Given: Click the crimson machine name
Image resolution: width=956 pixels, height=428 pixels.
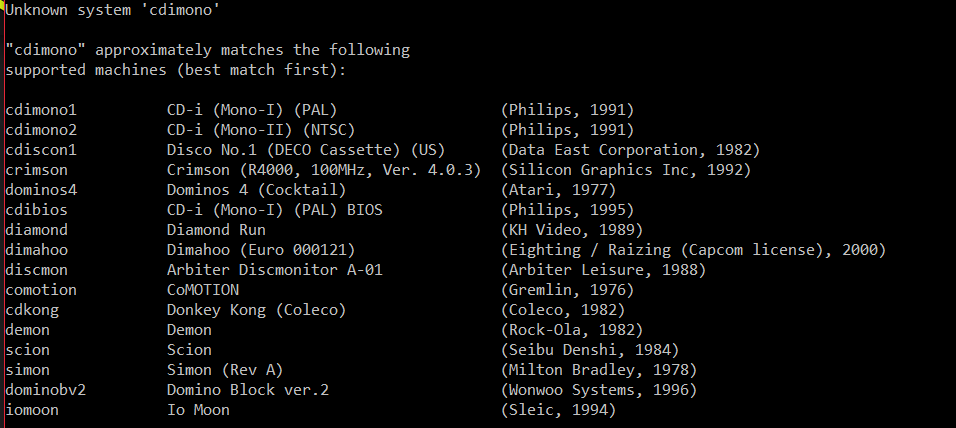Looking at the screenshot, I should 36,169.
